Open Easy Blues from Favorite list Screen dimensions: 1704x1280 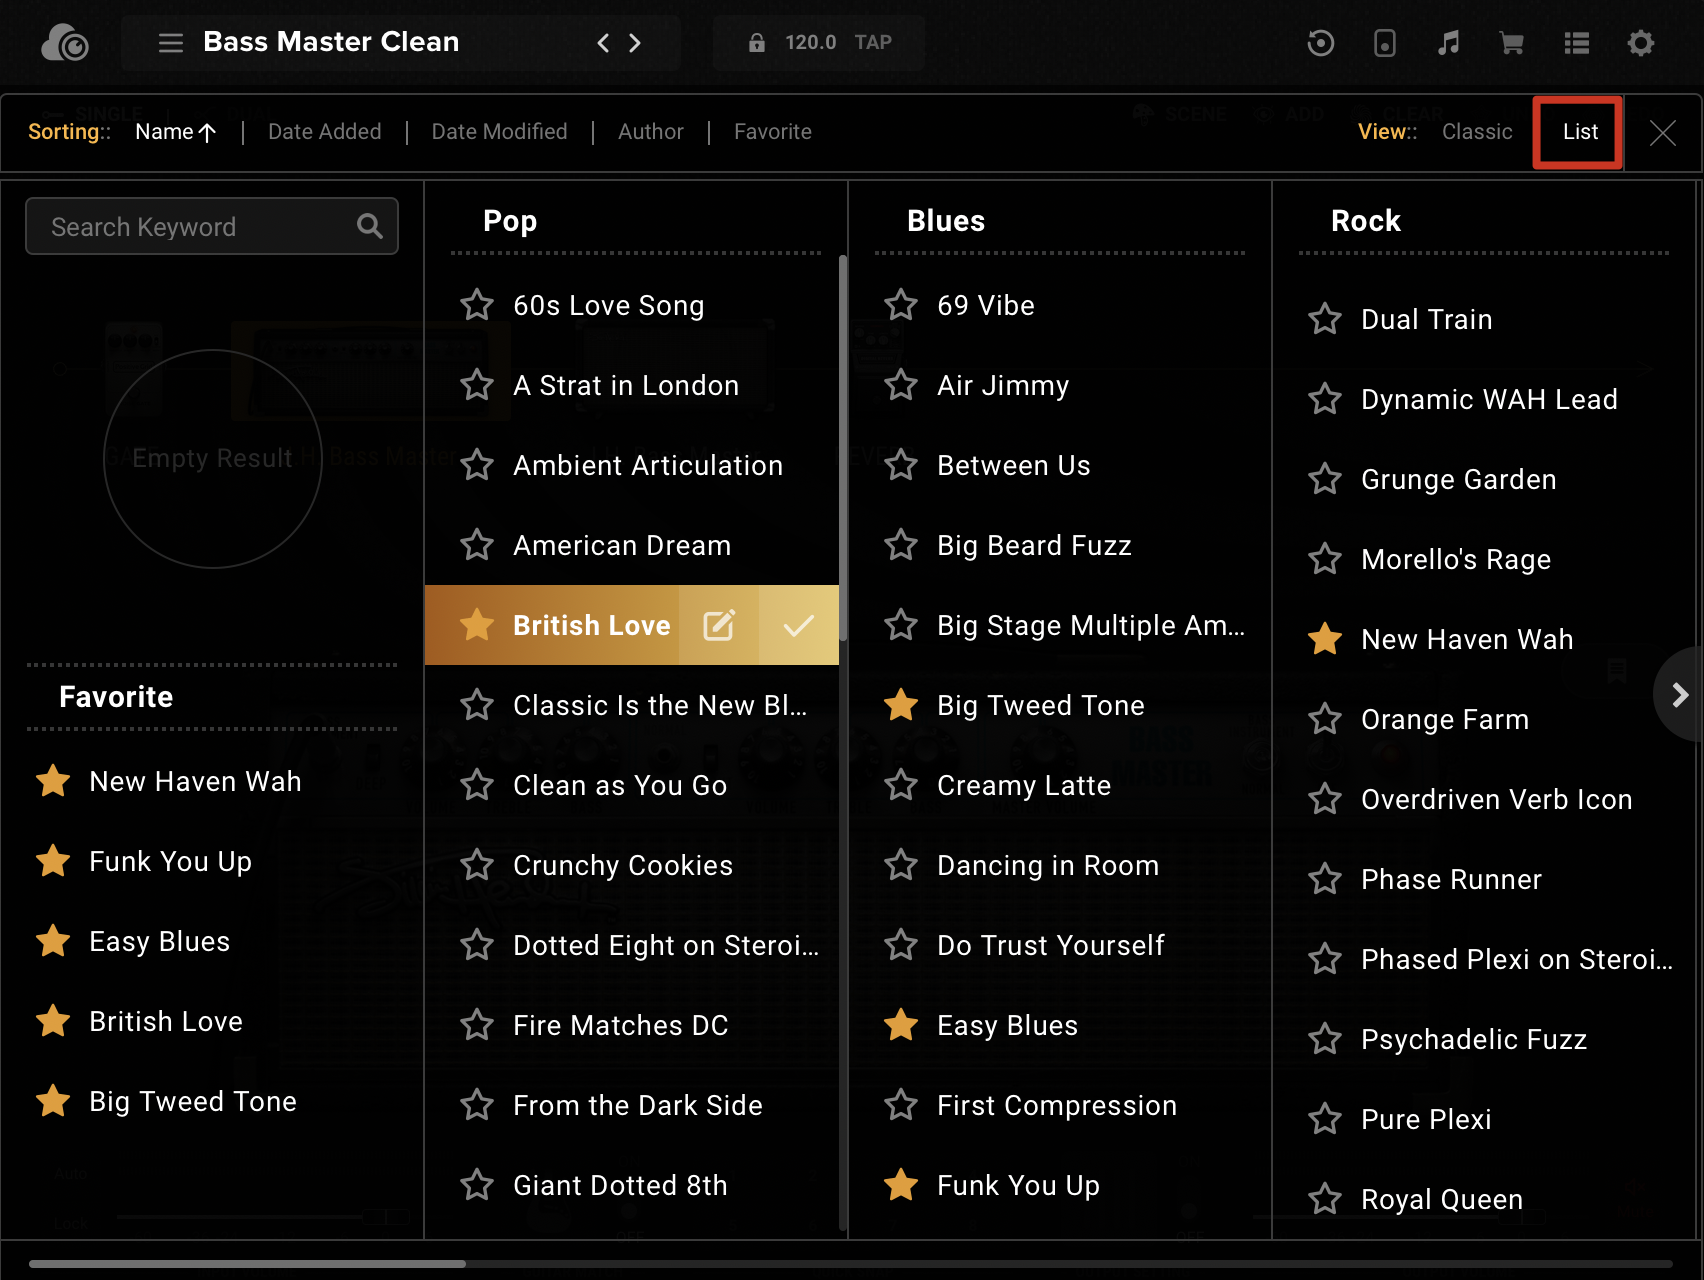(x=159, y=941)
